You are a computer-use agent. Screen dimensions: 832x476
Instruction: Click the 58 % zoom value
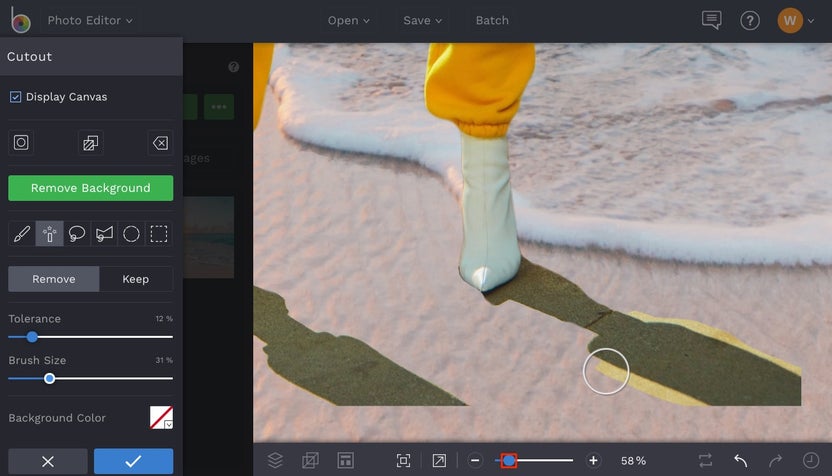tap(634, 461)
